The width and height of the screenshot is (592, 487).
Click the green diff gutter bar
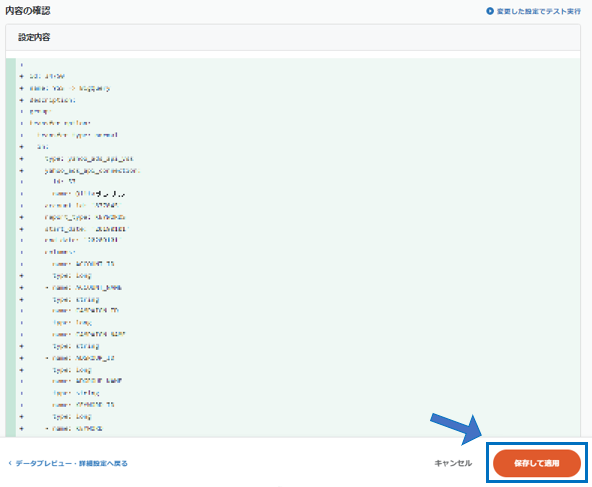pos(11,247)
